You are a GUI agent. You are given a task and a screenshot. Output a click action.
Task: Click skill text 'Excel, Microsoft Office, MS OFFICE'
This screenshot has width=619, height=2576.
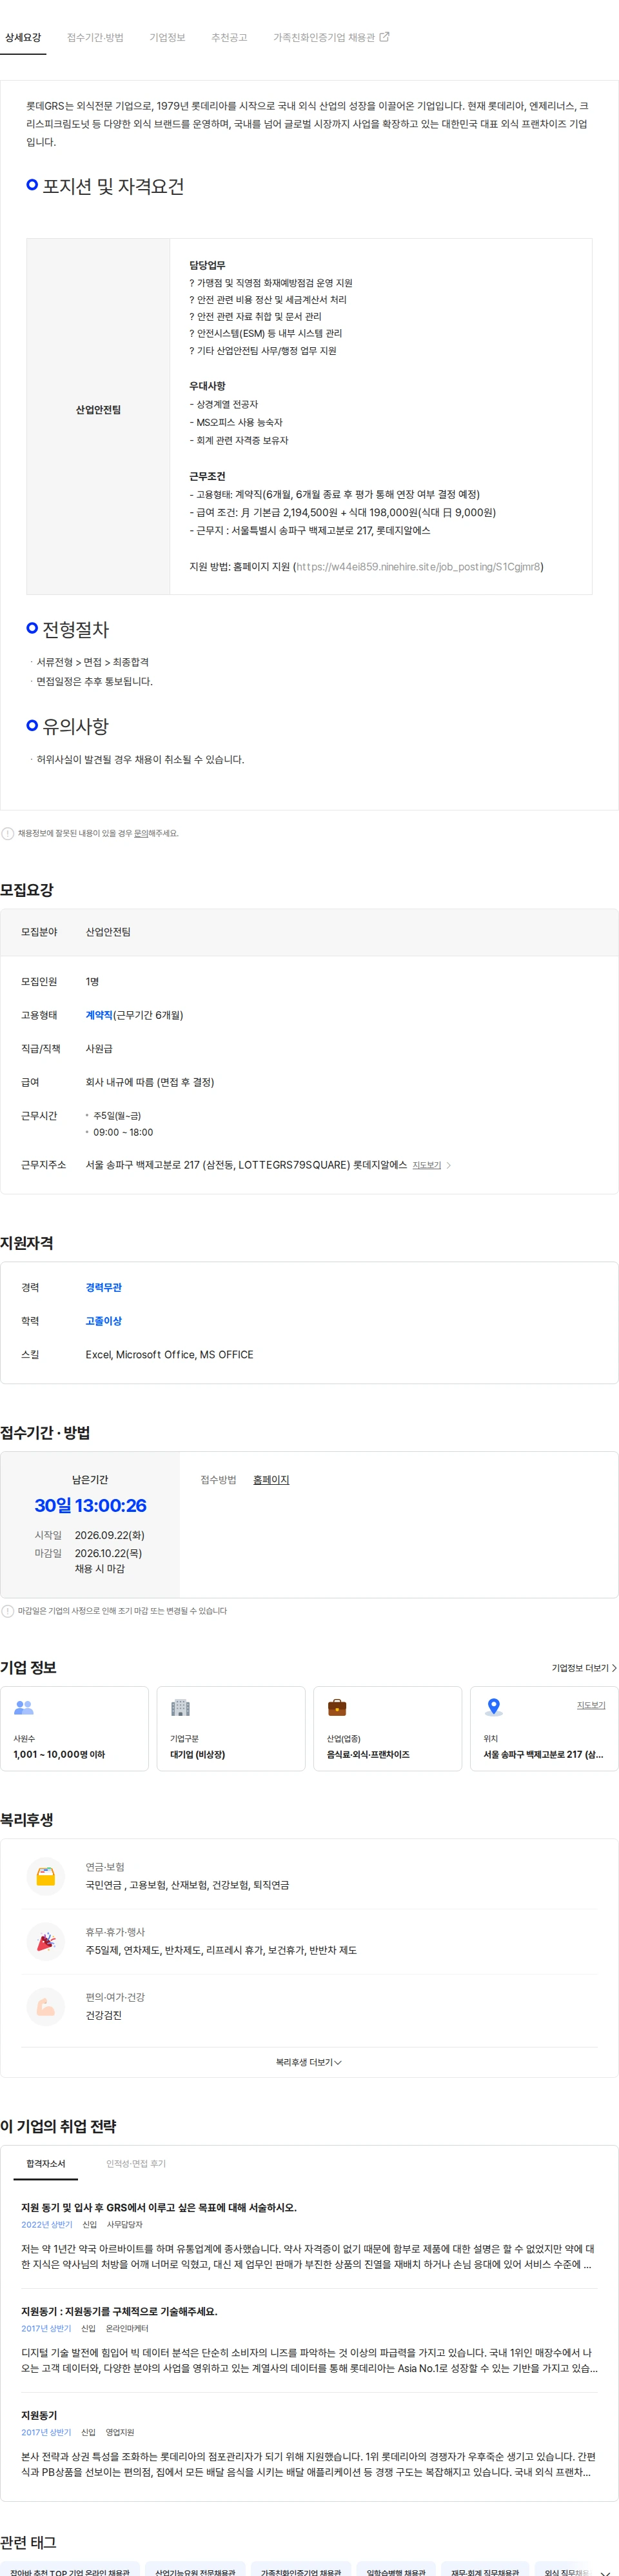pos(169,1355)
